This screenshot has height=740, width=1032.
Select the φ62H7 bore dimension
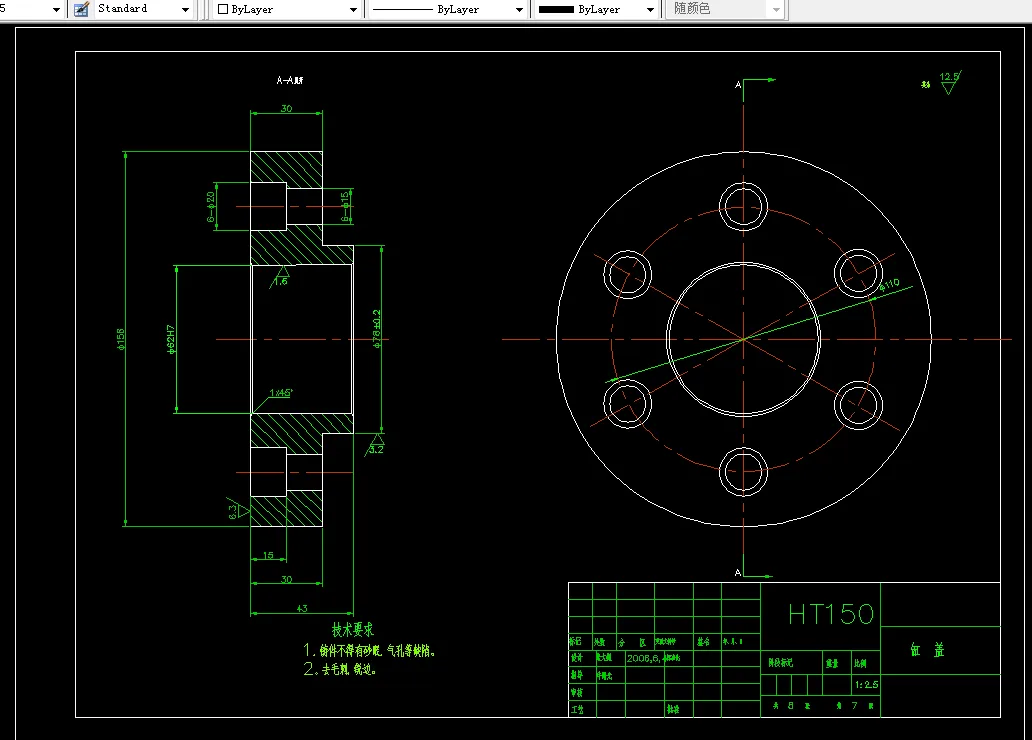pos(171,340)
